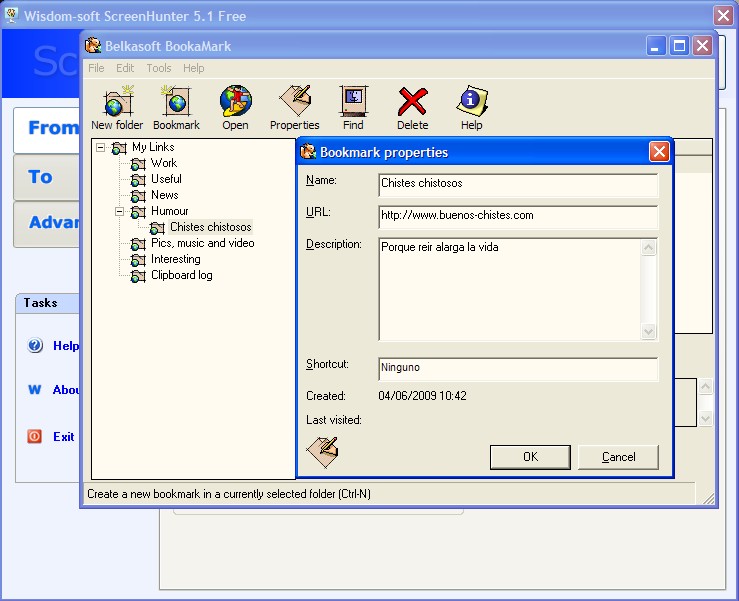Click the New folder toolbar icon
This screenshot has width=739, height=601.
(x=117, y=101)
